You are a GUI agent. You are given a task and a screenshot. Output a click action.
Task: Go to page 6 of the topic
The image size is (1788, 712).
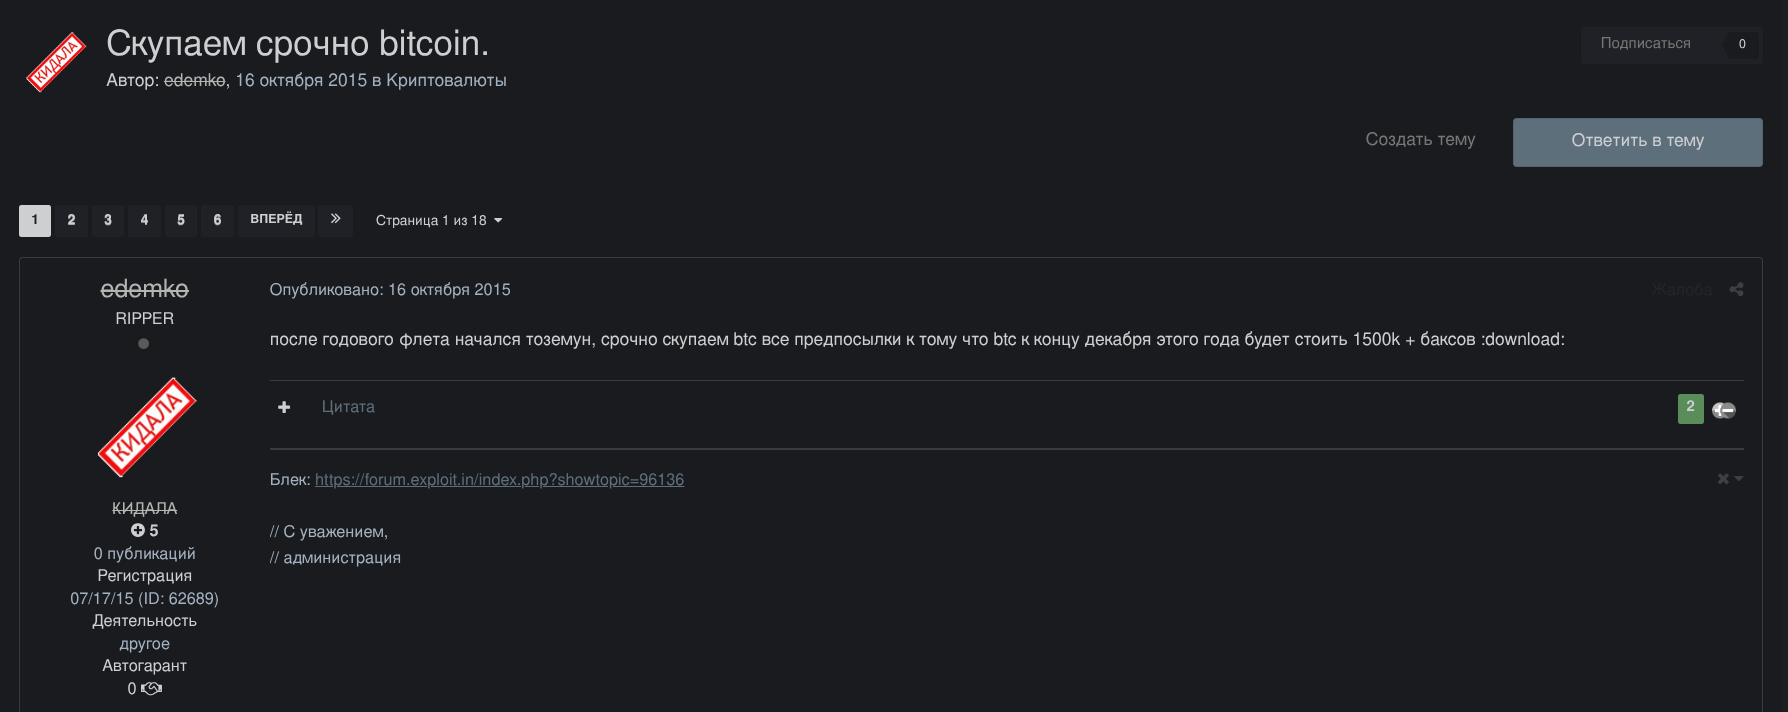point(217,220)
